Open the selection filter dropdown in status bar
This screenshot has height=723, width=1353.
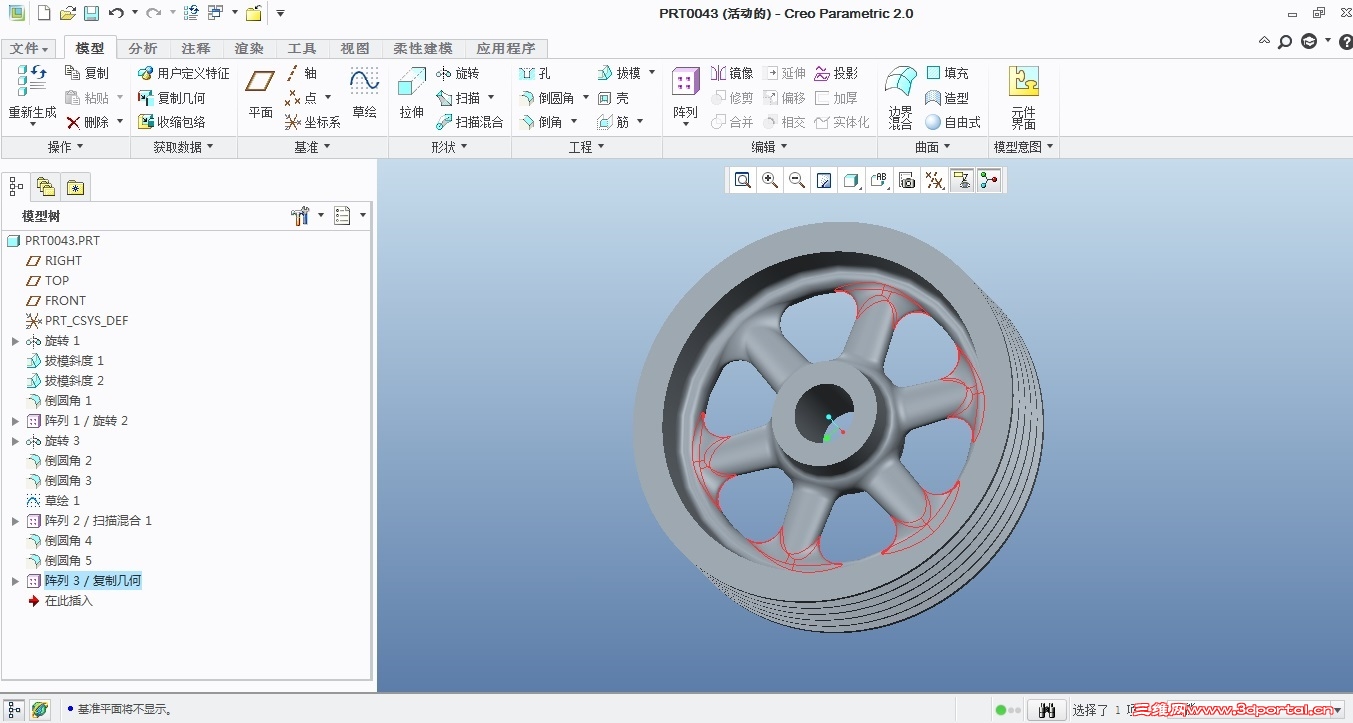[1337, 710]
